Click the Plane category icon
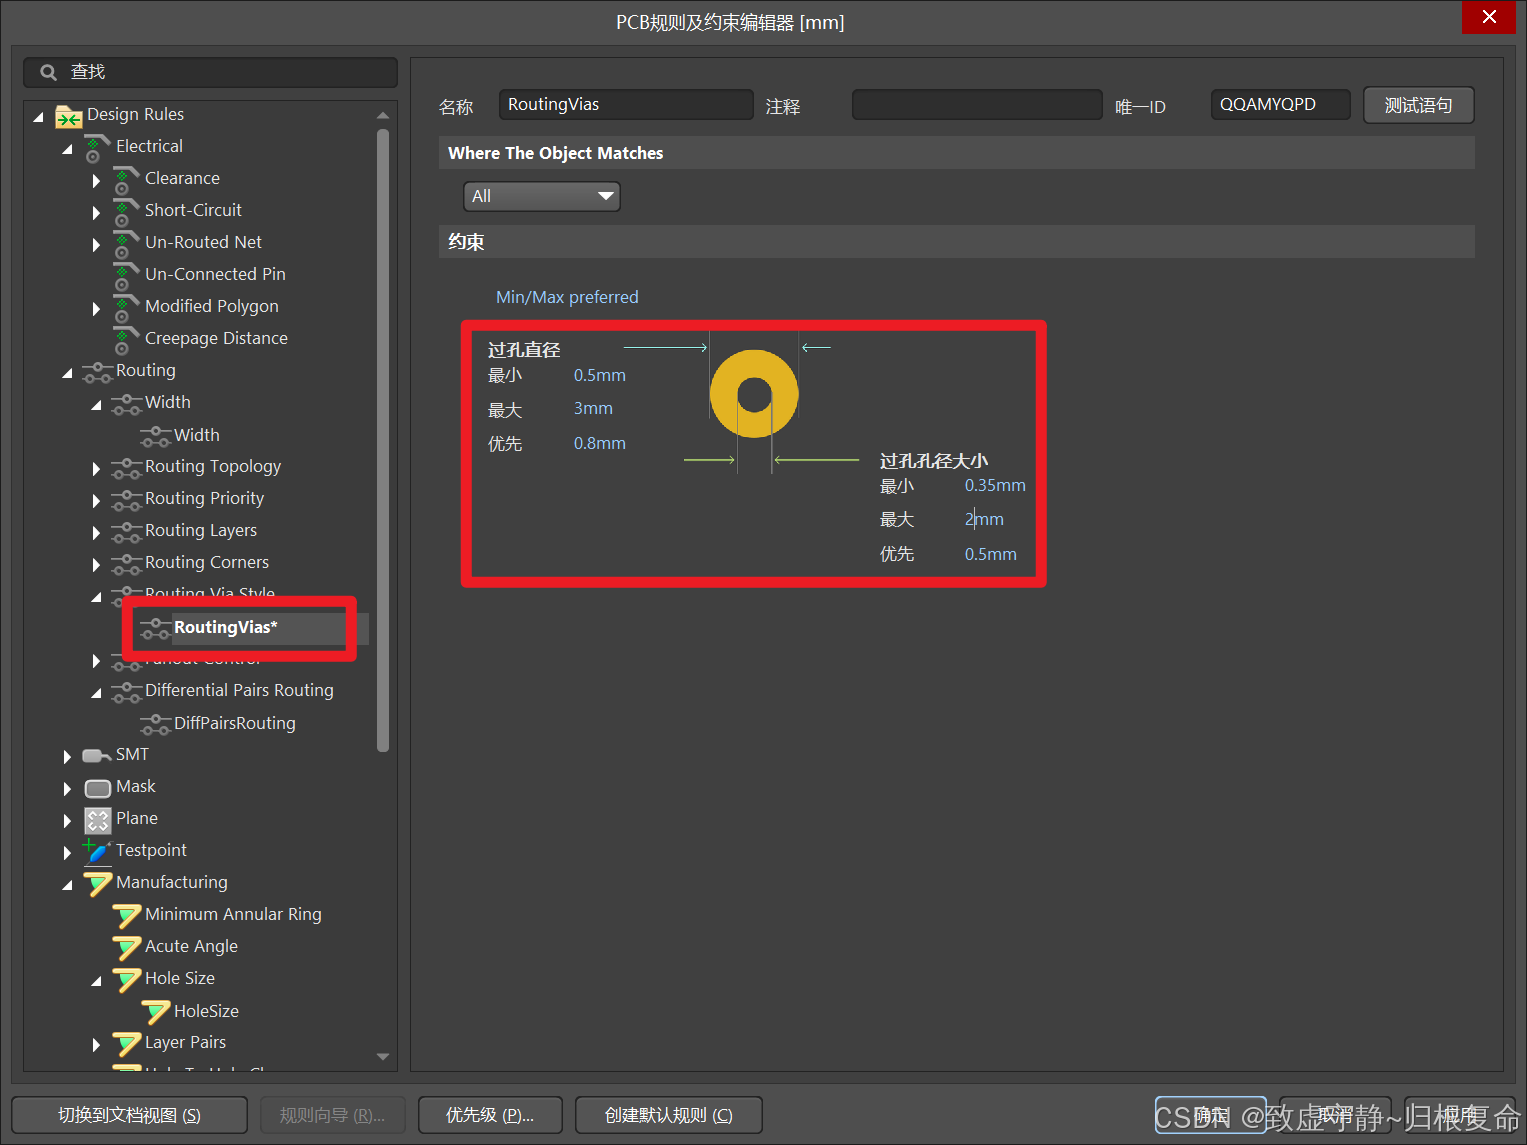This screenshot has height=1145, width=1527. [x=97, y=820]
